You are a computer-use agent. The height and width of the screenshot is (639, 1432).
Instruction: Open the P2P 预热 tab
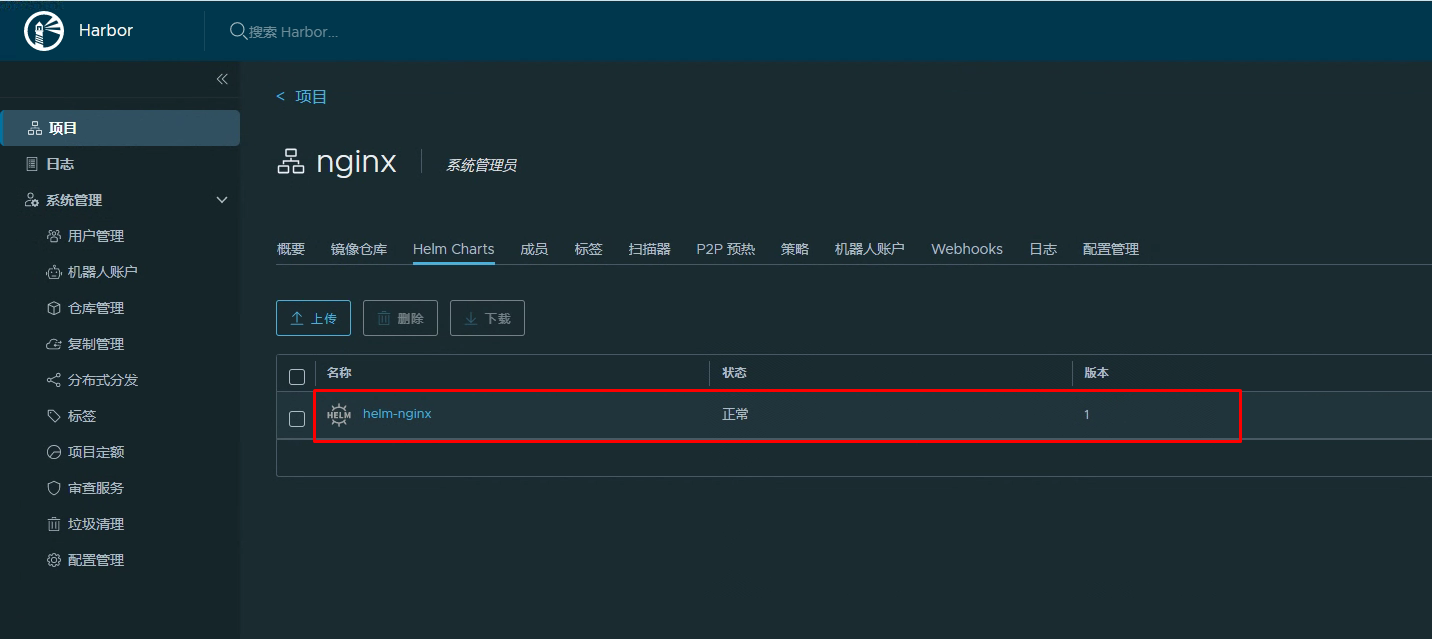pyautogui.click(x=726, y=249)
